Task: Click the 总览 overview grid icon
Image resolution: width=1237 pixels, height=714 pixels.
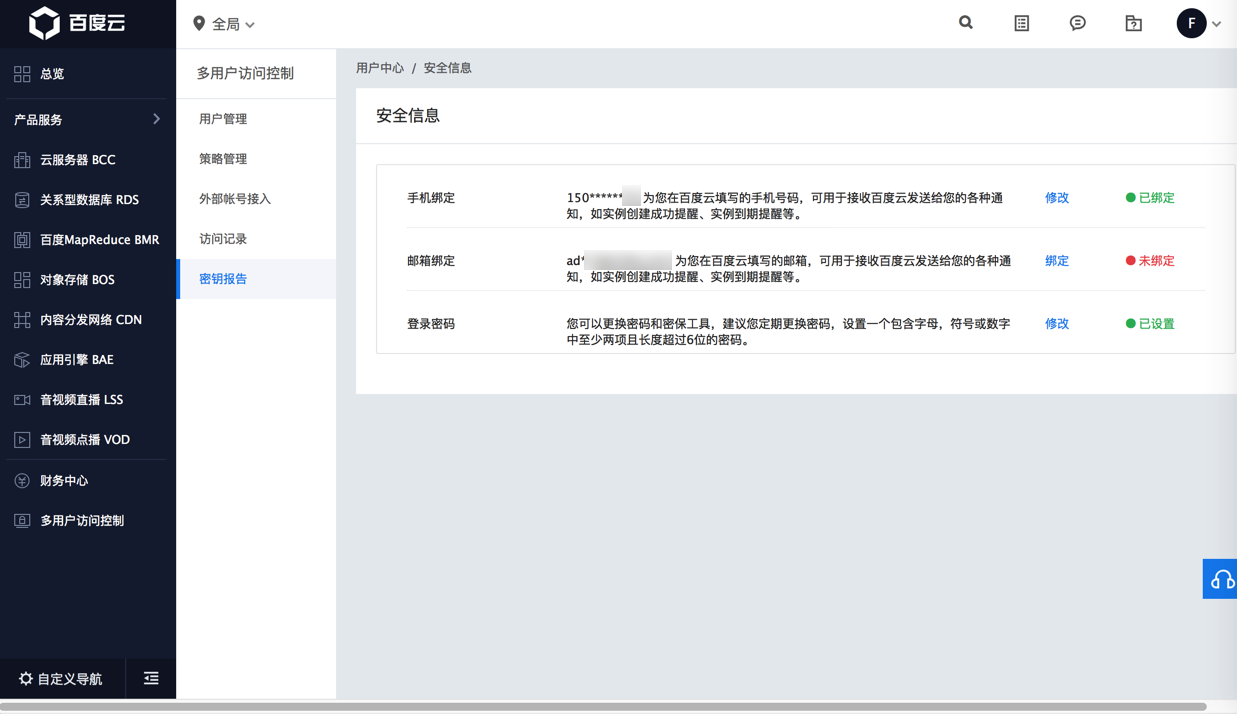Action: pyautogui.click(x=22, y=74)
